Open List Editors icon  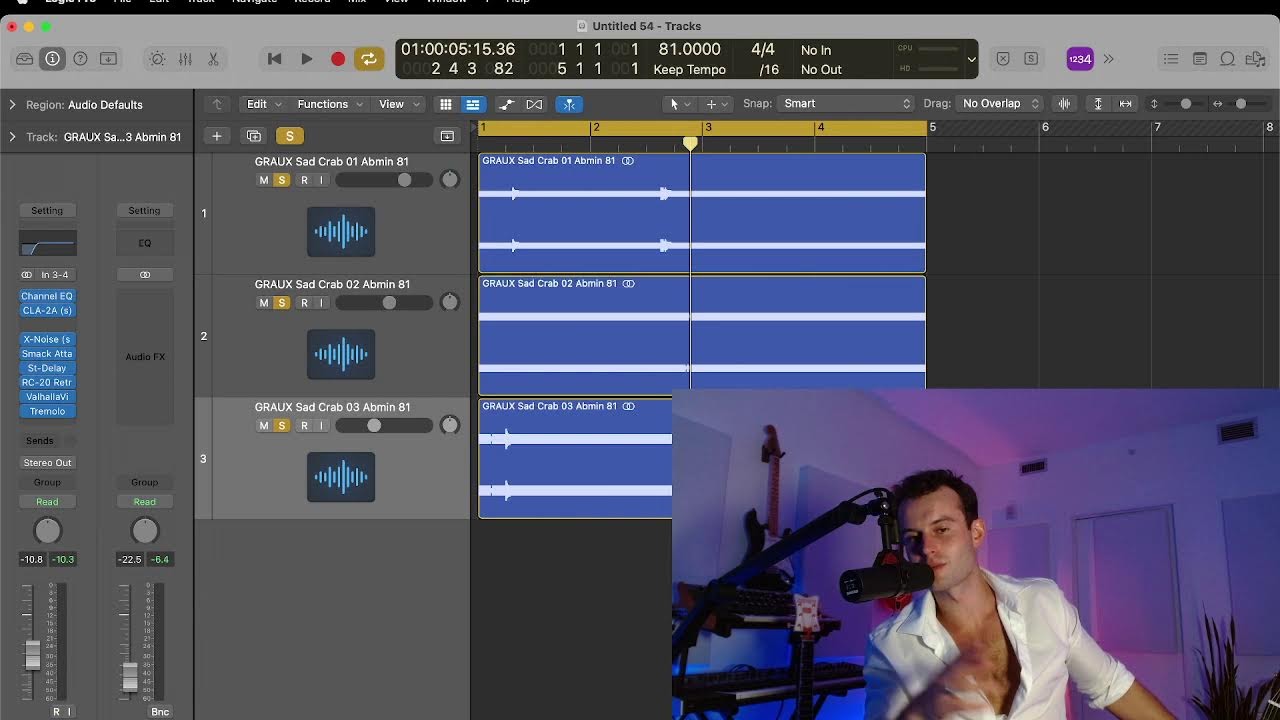(x=1171, y=59)
